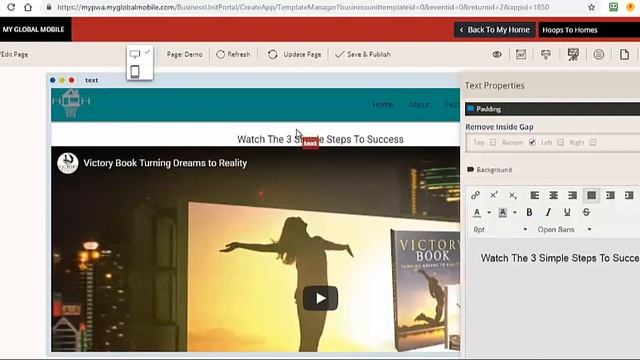Click the indent icon
Viewport: 640px width, 360px height.
629,196
